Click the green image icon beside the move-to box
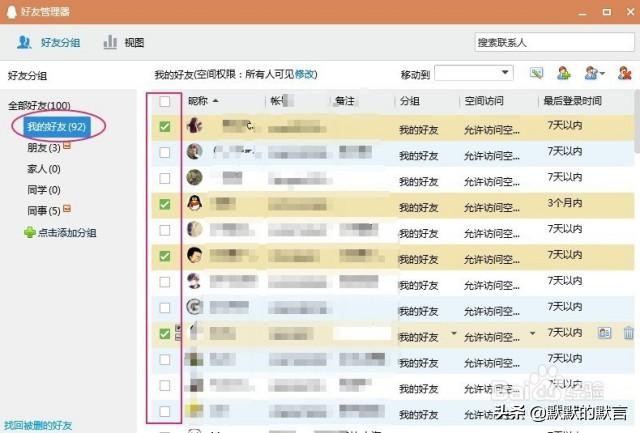 click(x=536, y=73)
